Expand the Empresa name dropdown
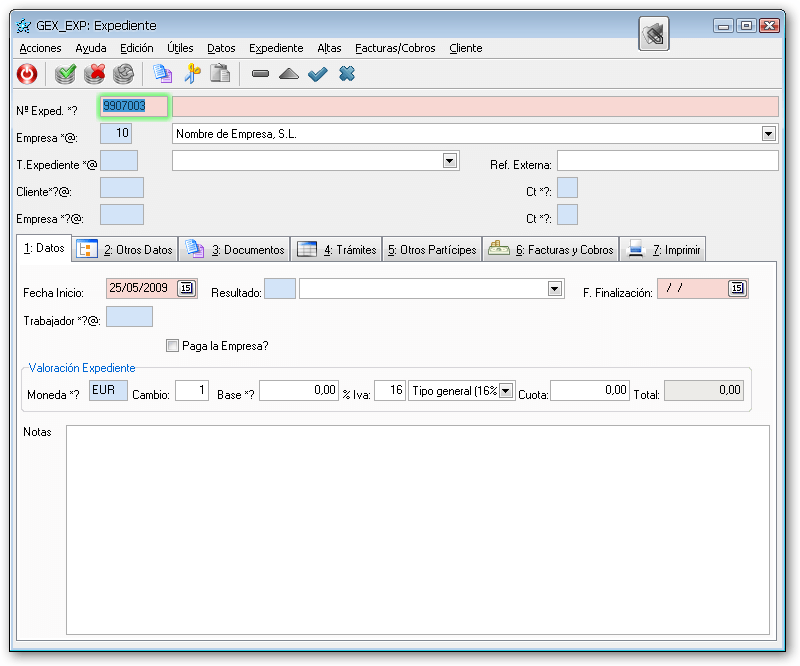800x666 pixels. 769,134
